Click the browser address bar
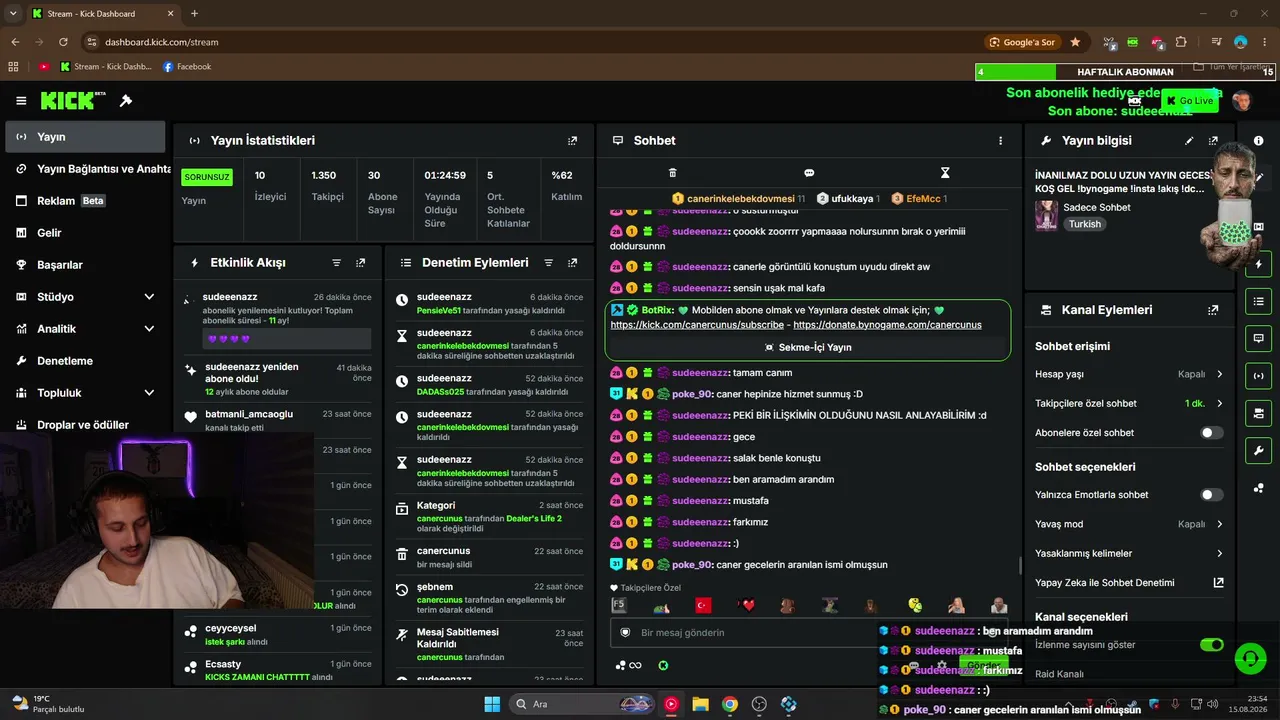 [x=530, y=42]
